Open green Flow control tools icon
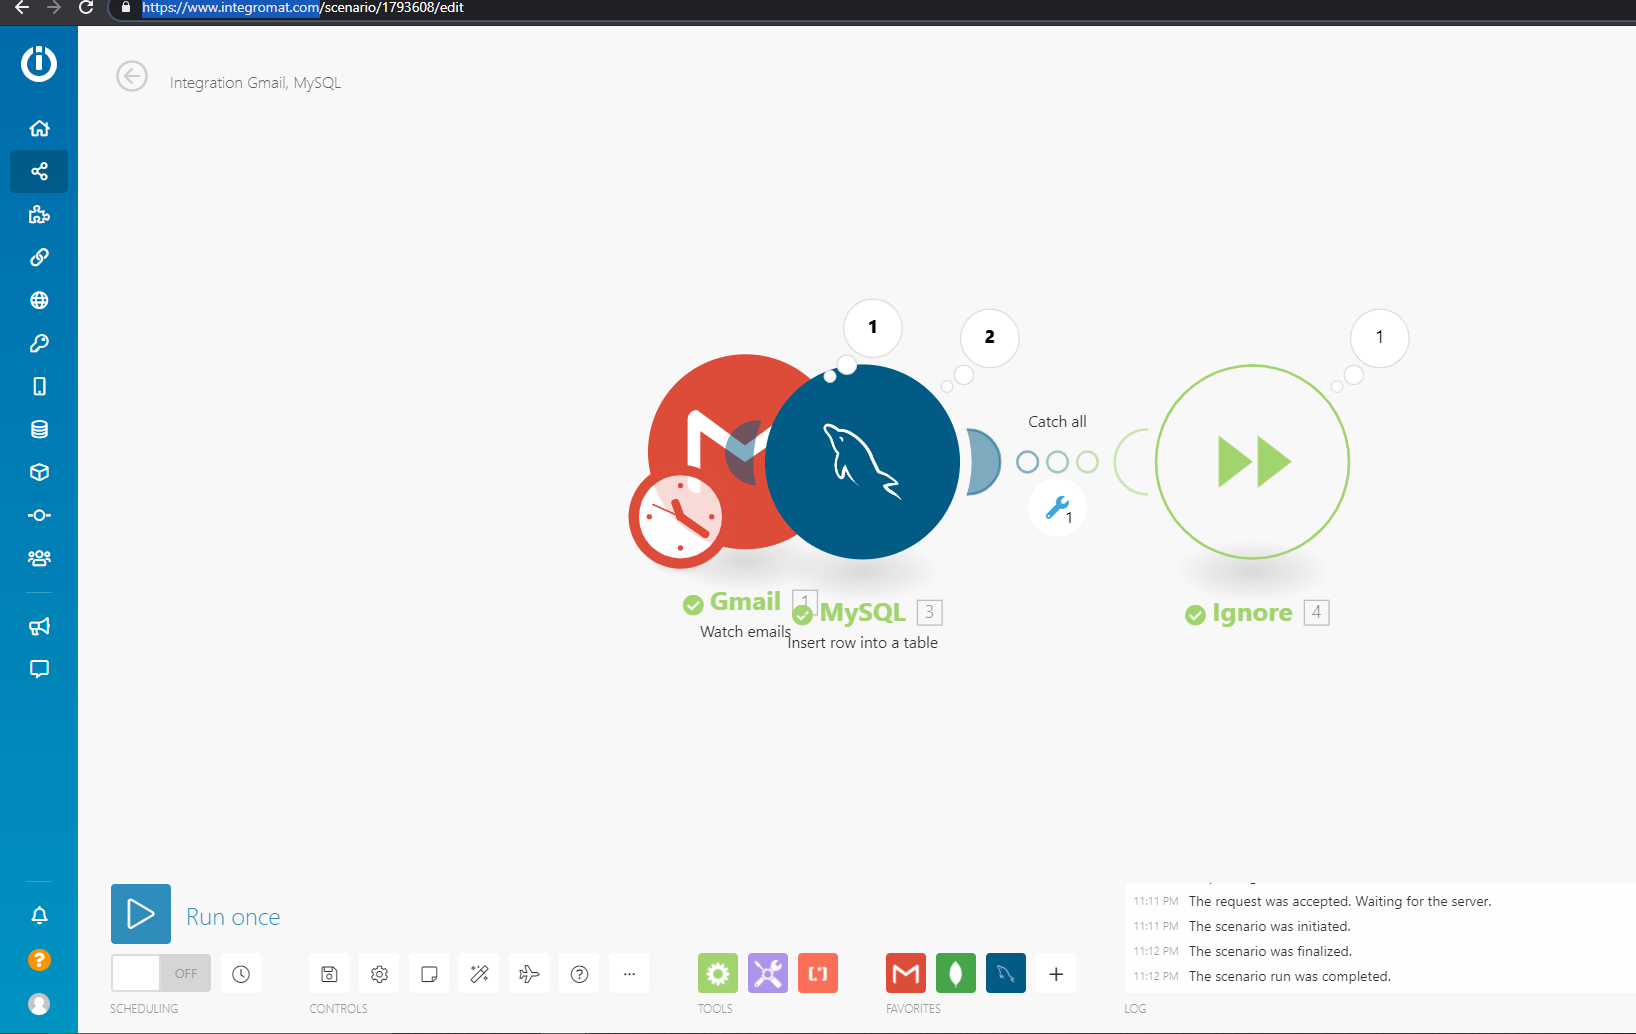Screen dimensions: 1636x1034 click(718, 973)
